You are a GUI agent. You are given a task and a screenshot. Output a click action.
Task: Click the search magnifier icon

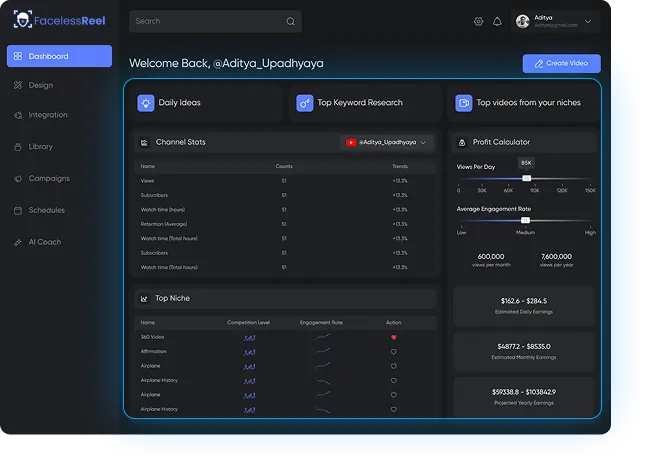291,21
